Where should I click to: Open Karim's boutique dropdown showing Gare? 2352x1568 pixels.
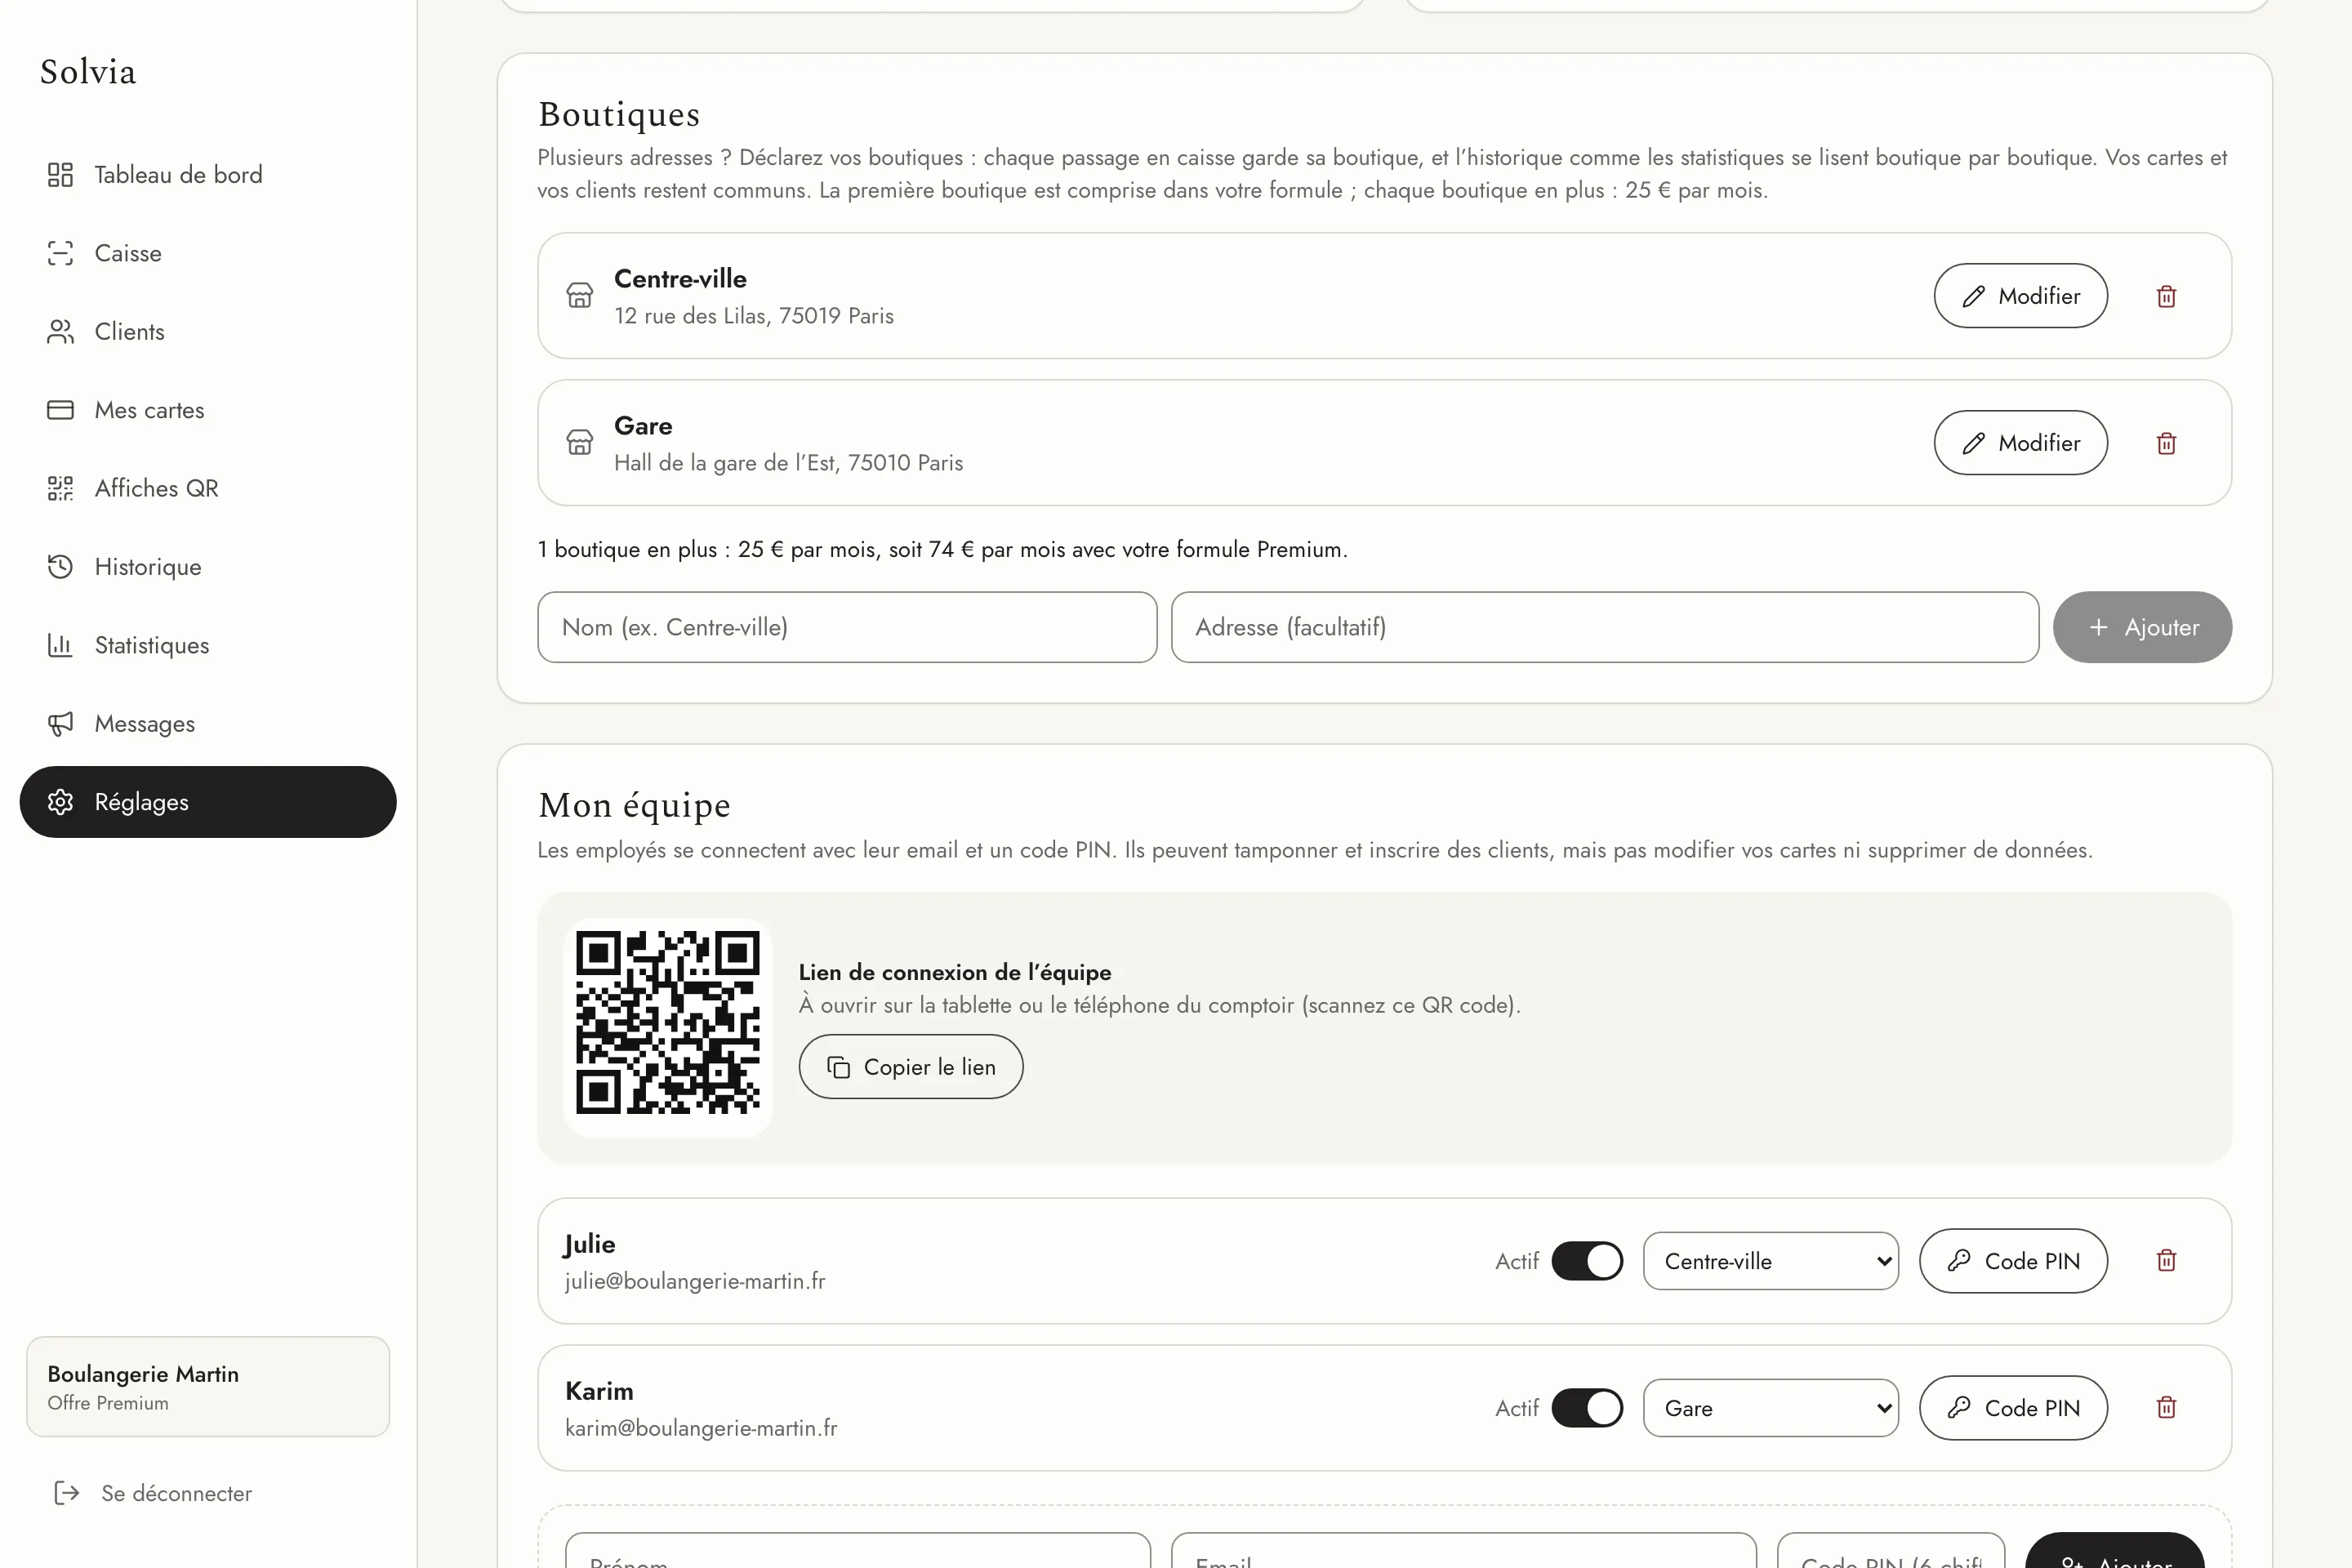point(1771,1408)
